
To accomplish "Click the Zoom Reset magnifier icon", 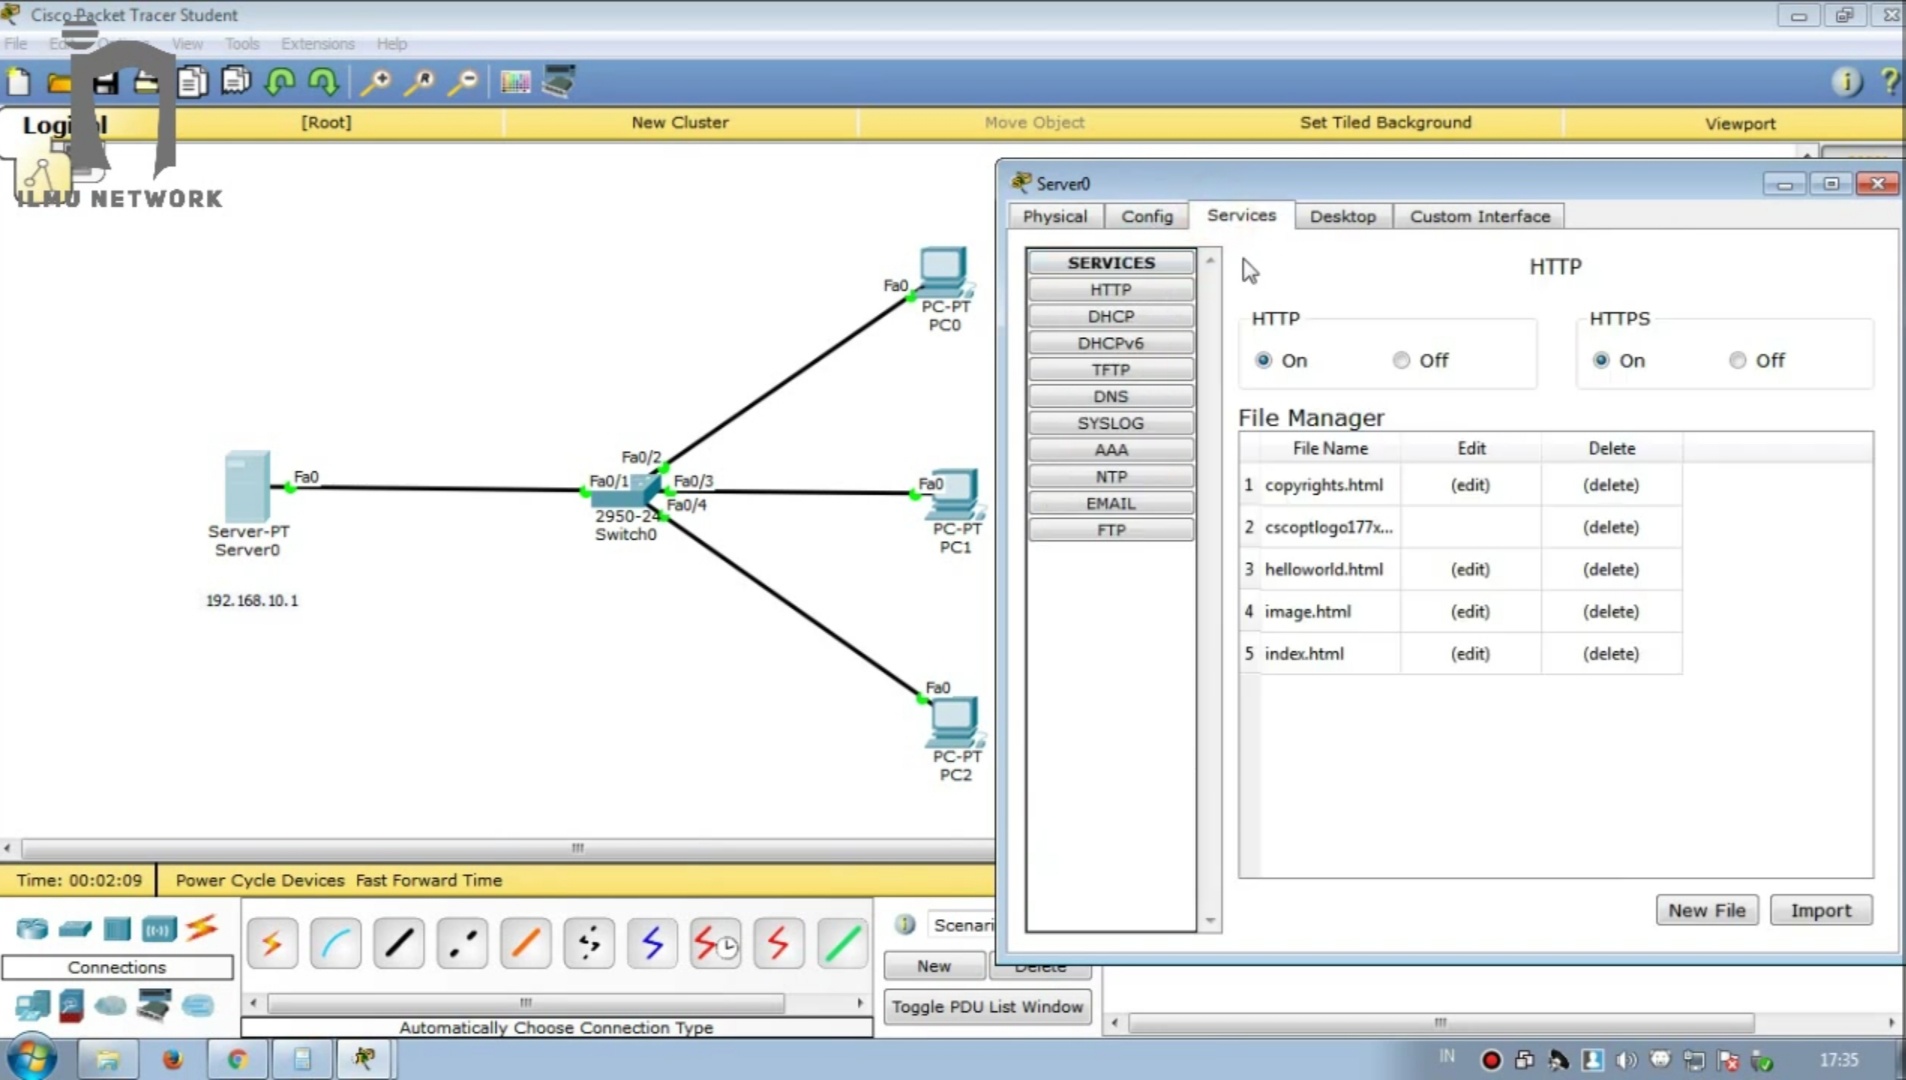I will 419,82.
